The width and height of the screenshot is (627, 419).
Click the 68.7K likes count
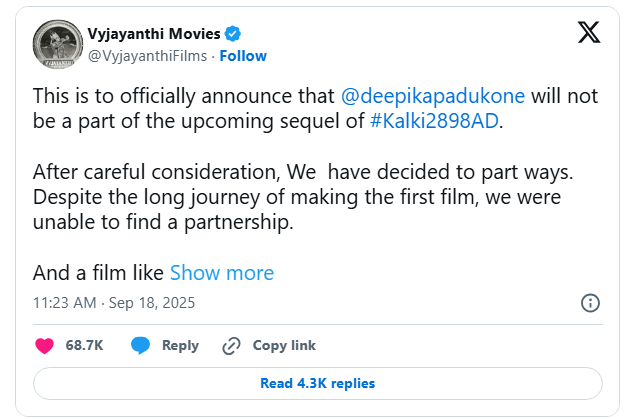[84, 346]
